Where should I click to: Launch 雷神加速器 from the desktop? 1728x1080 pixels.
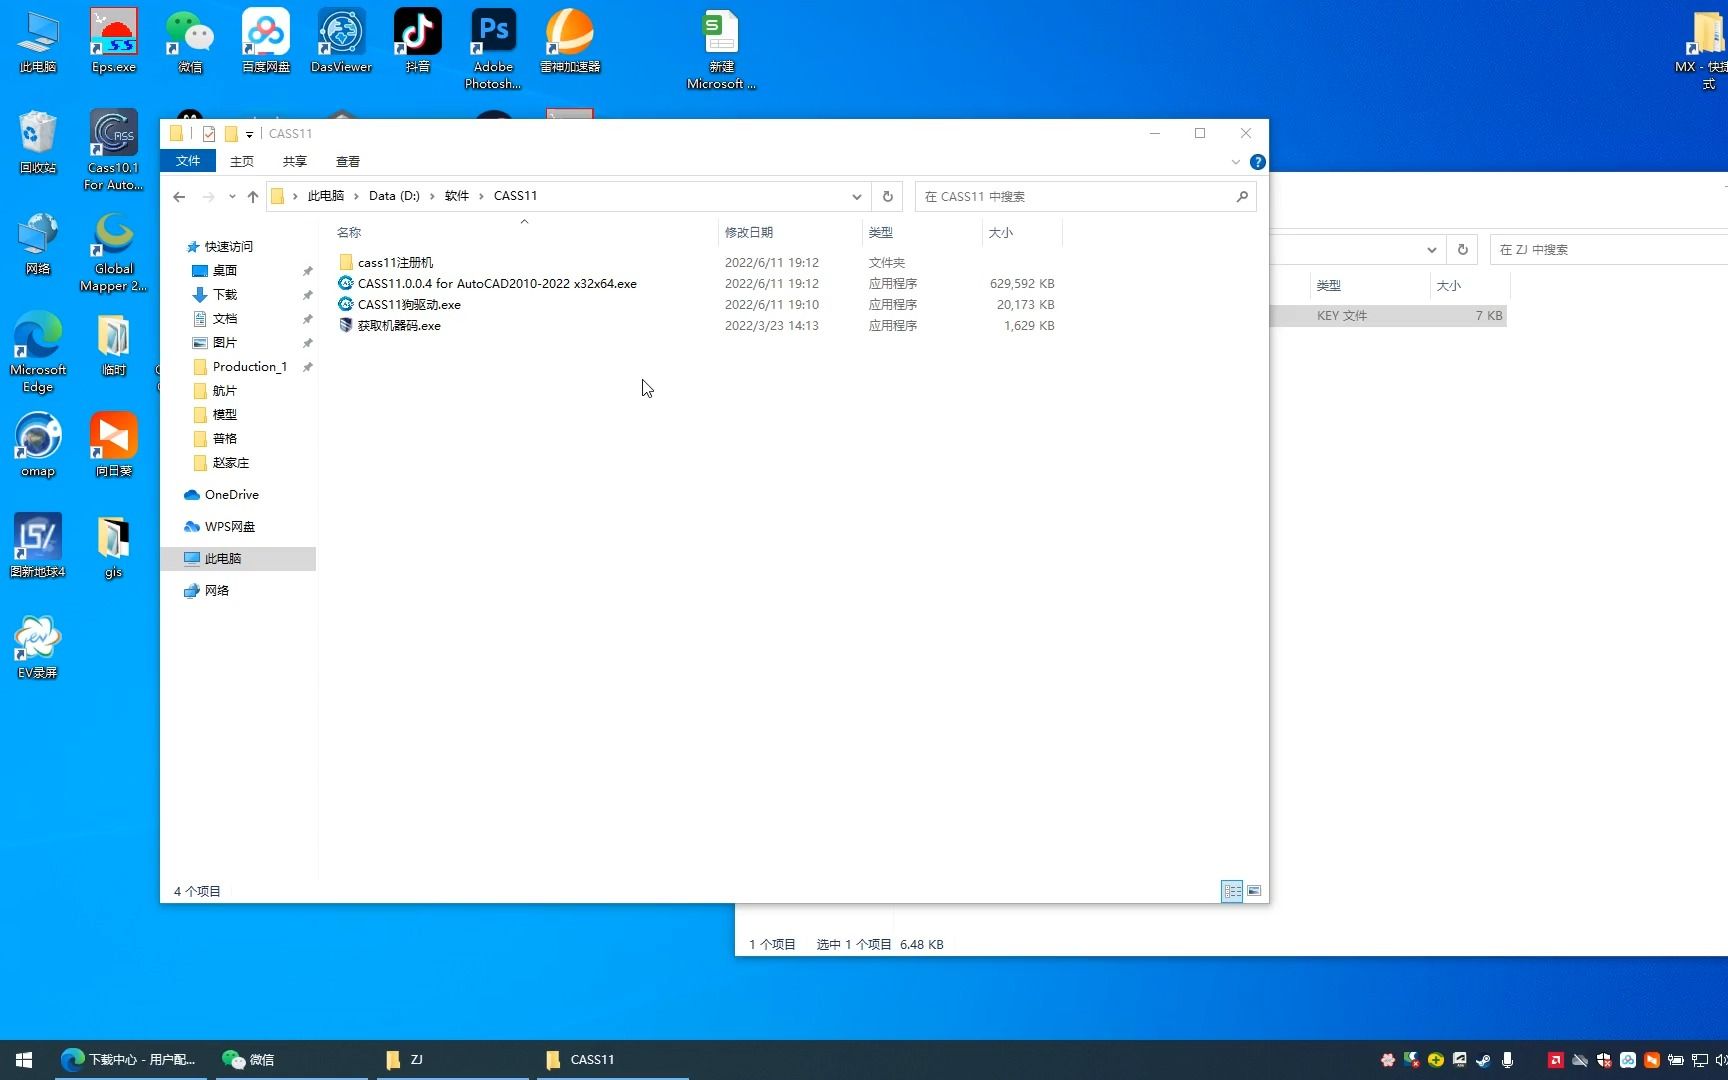click(x=569, y=30)
